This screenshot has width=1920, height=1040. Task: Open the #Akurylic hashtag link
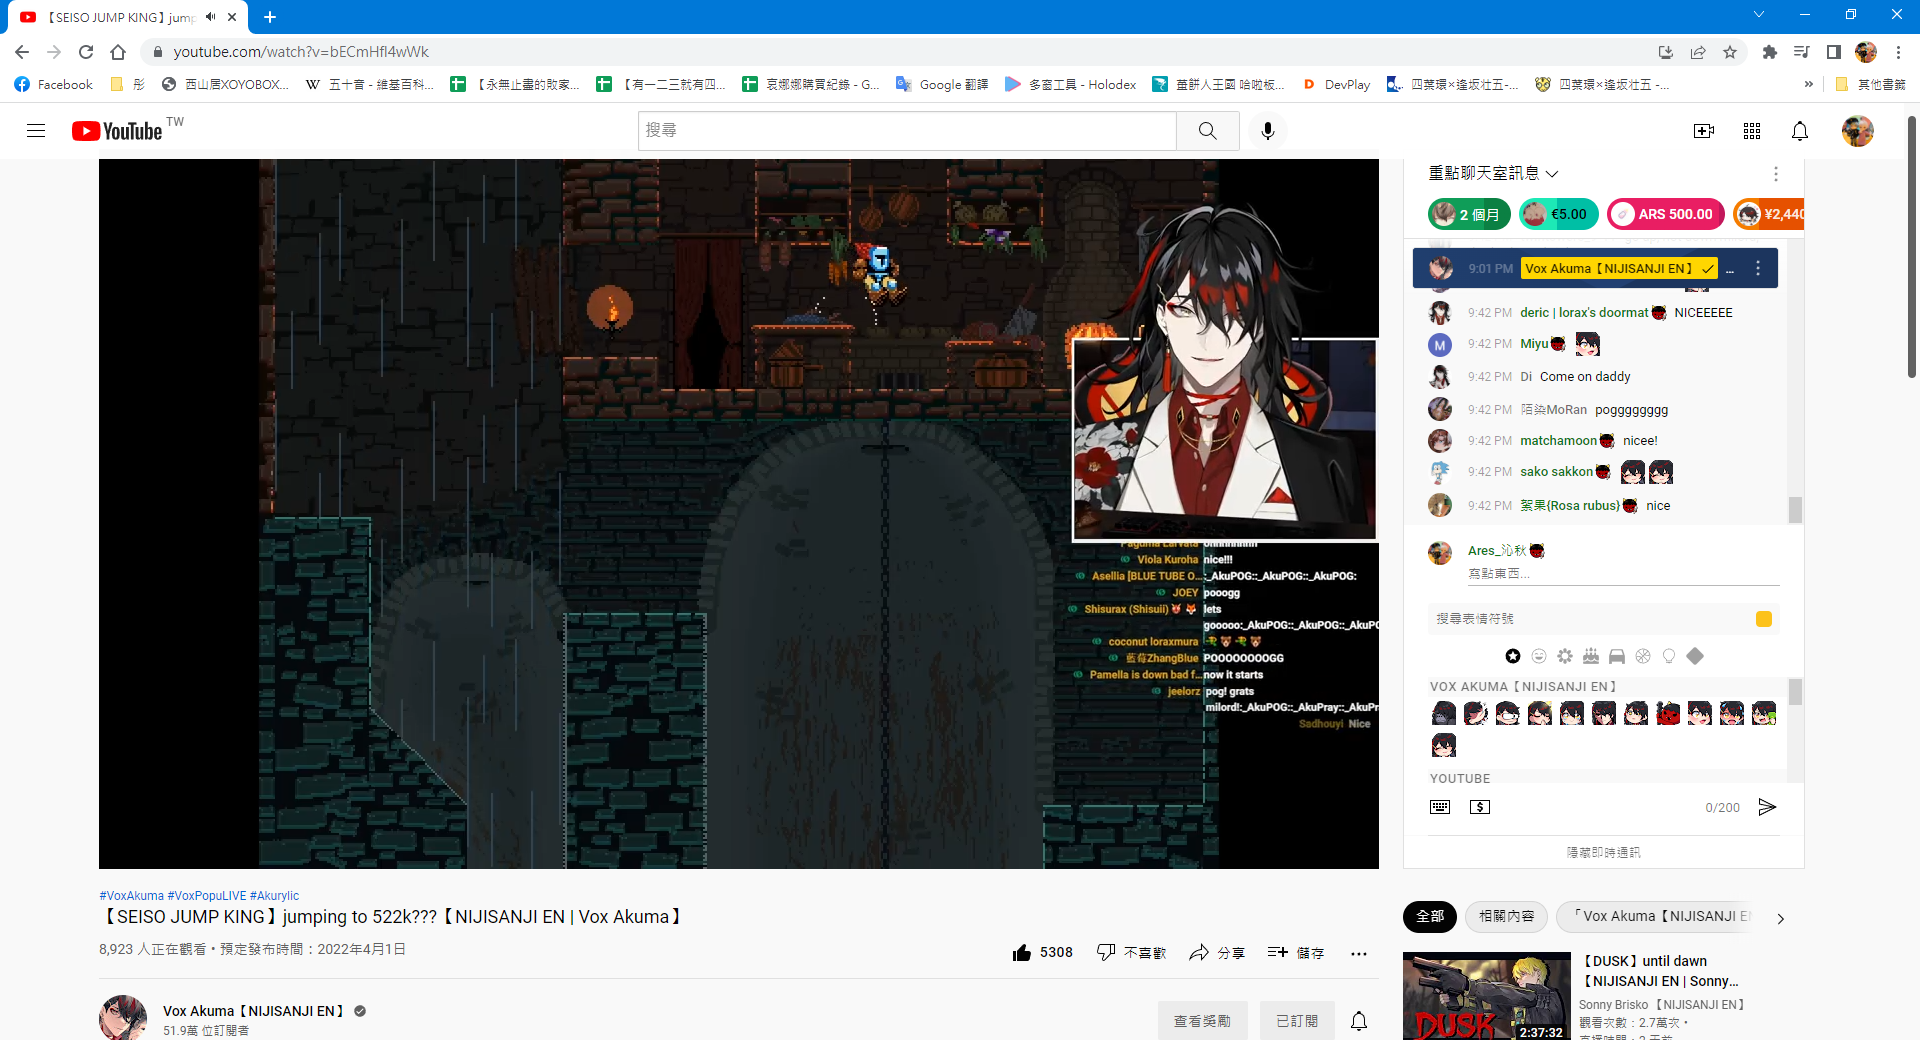274,896
